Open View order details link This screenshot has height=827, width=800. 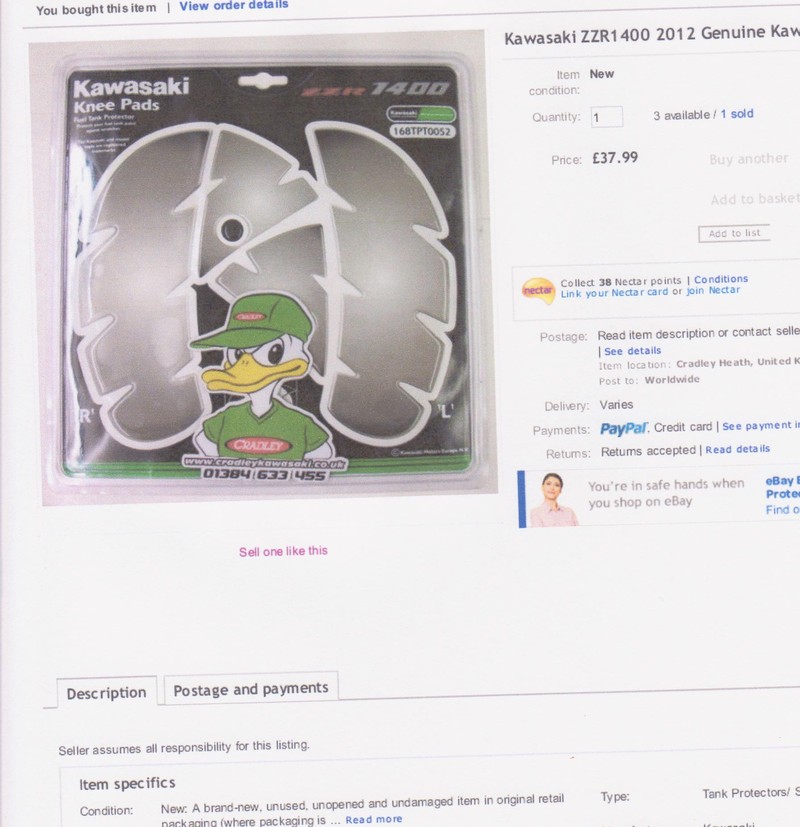click(234, 5)
